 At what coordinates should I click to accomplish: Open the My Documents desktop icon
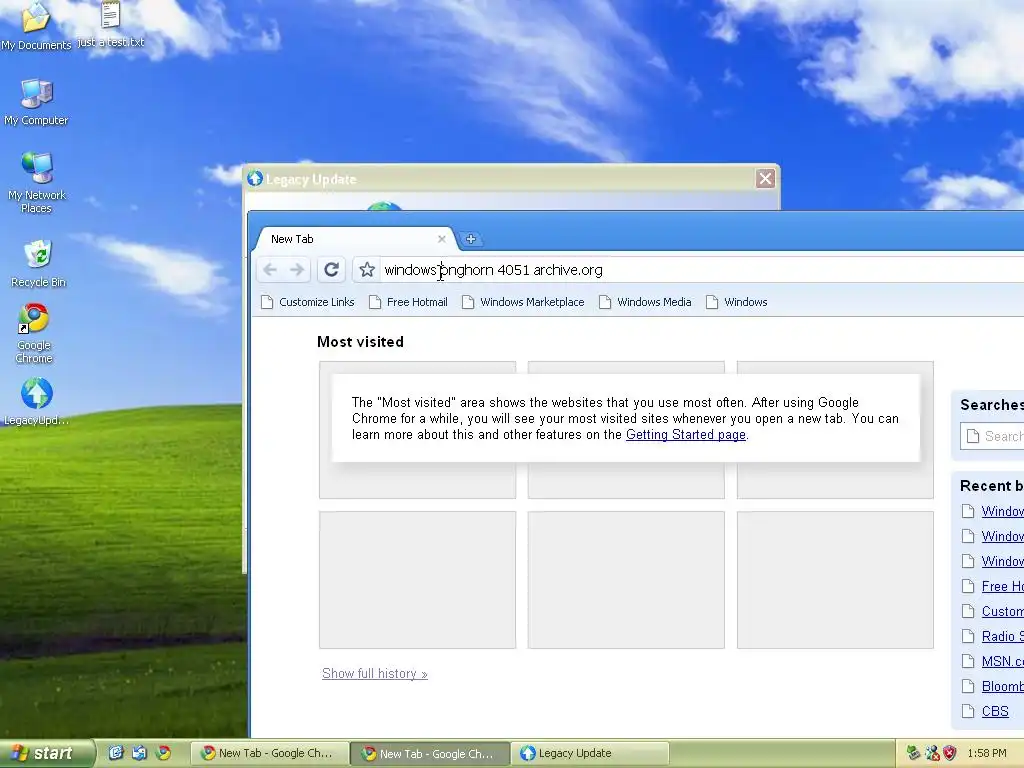[36, 26]
